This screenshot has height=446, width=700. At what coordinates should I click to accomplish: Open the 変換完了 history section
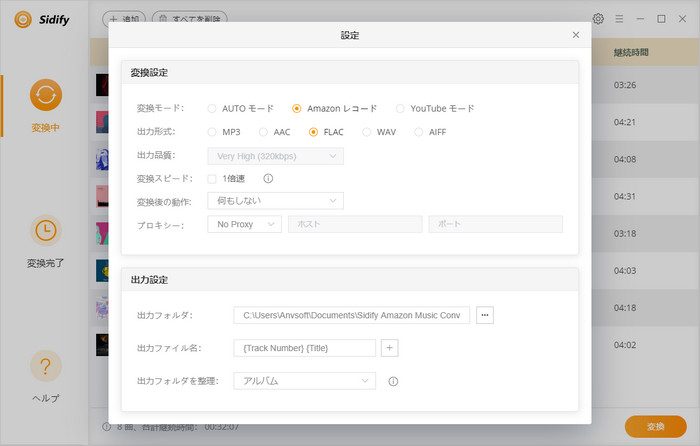click(46, 241)
